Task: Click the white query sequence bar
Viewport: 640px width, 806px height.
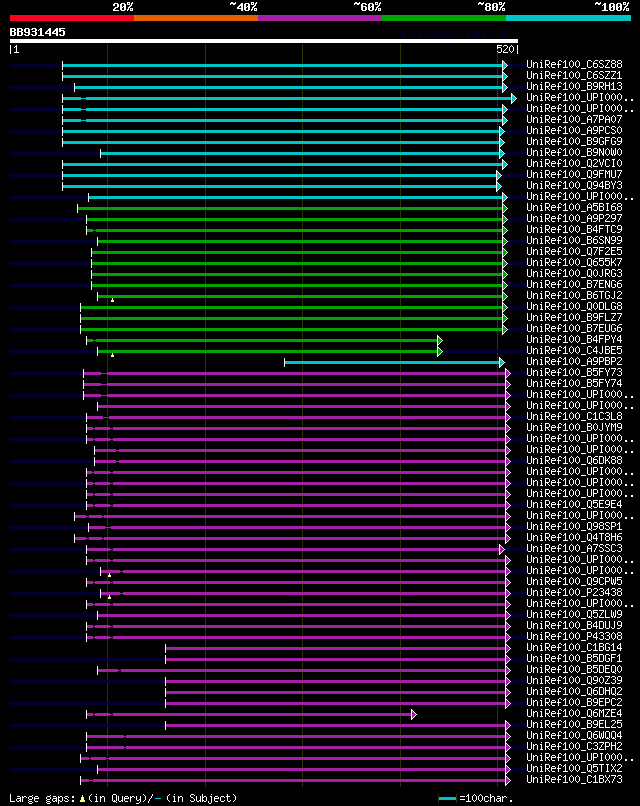Action: click(x=264, y=41)
